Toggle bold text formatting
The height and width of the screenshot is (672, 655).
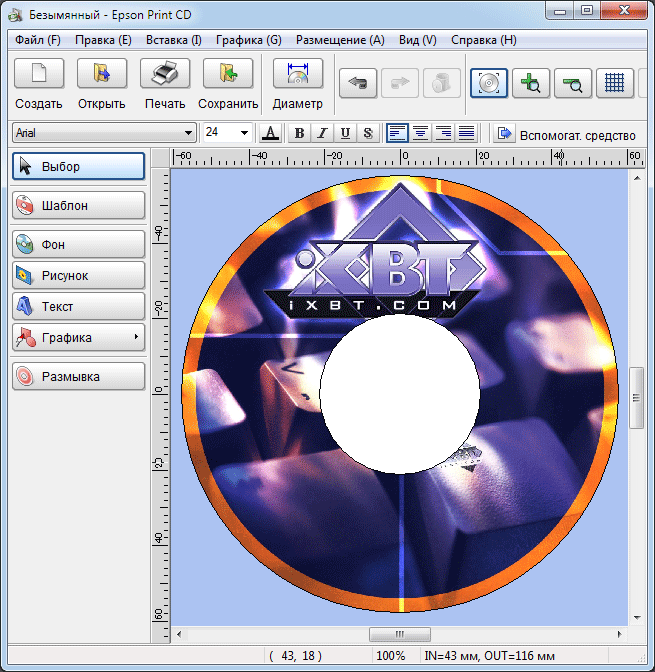tap(299, 133)
